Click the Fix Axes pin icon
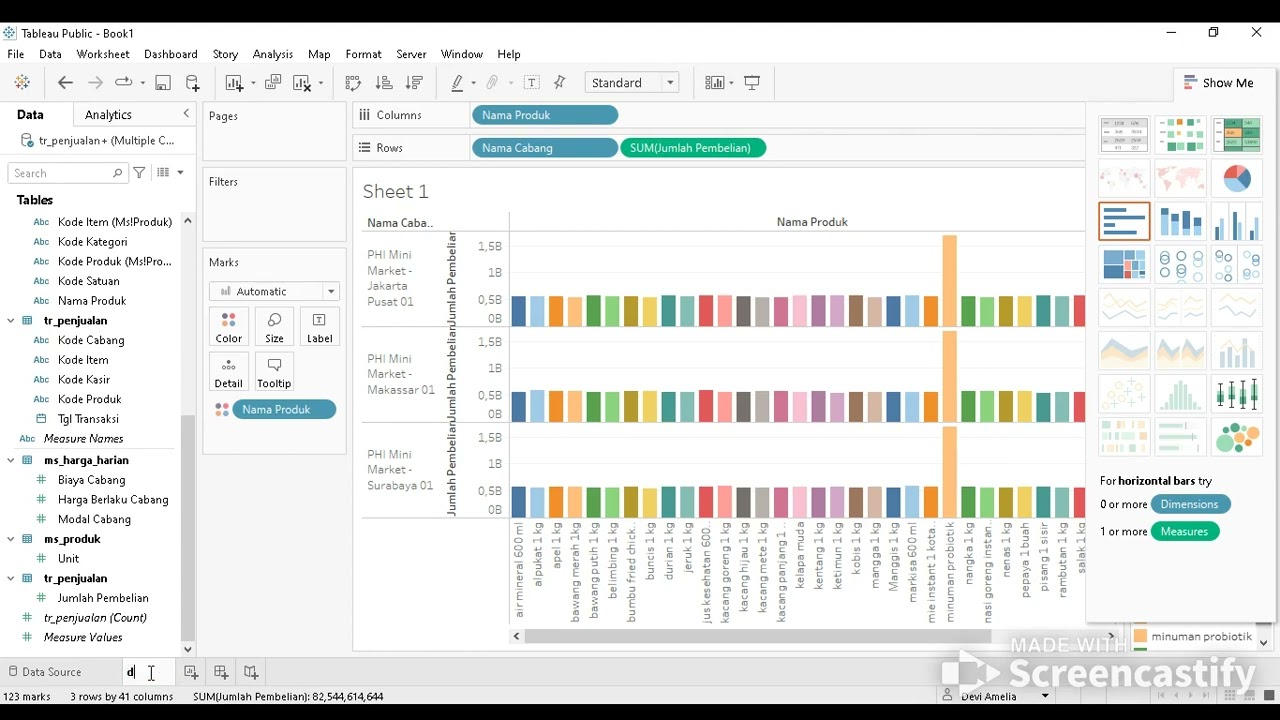The height and width of the screenshot is (720, 1280). [560, 83]
